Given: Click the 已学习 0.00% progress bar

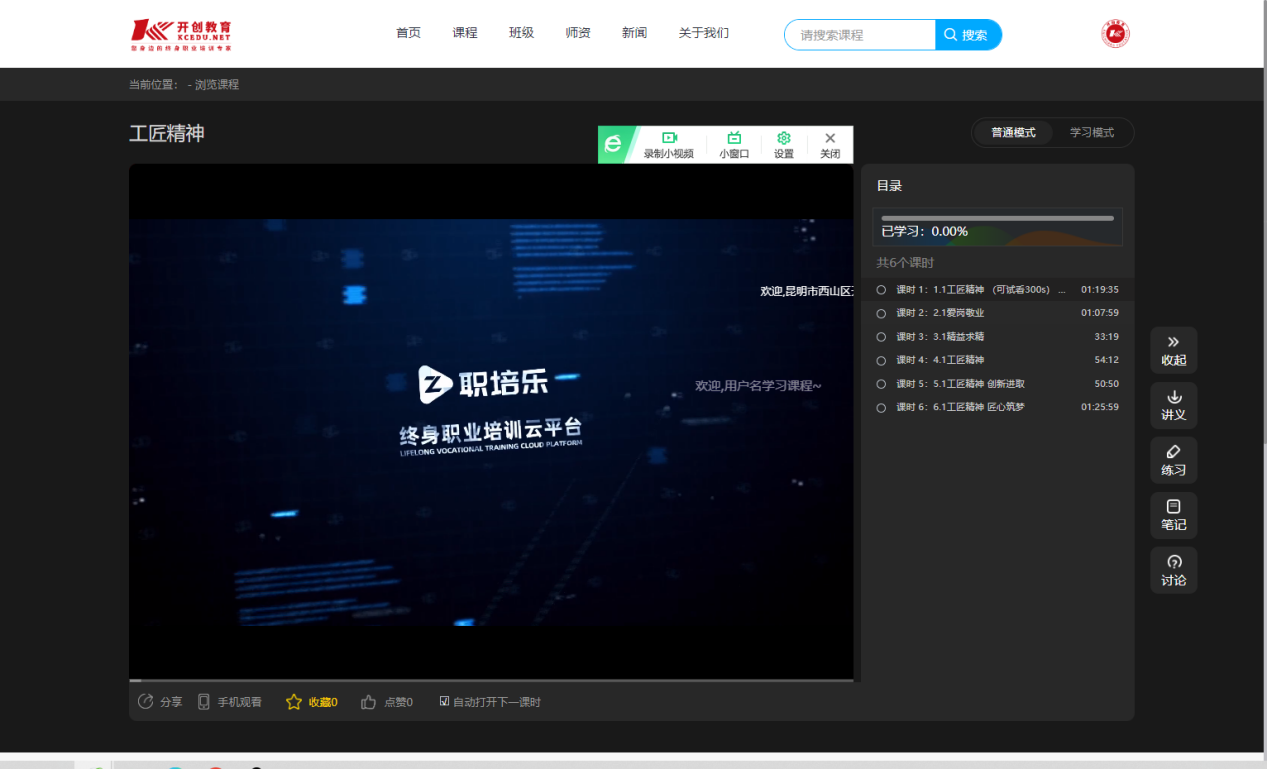Looking at the screenshot, I should point(997,218).
